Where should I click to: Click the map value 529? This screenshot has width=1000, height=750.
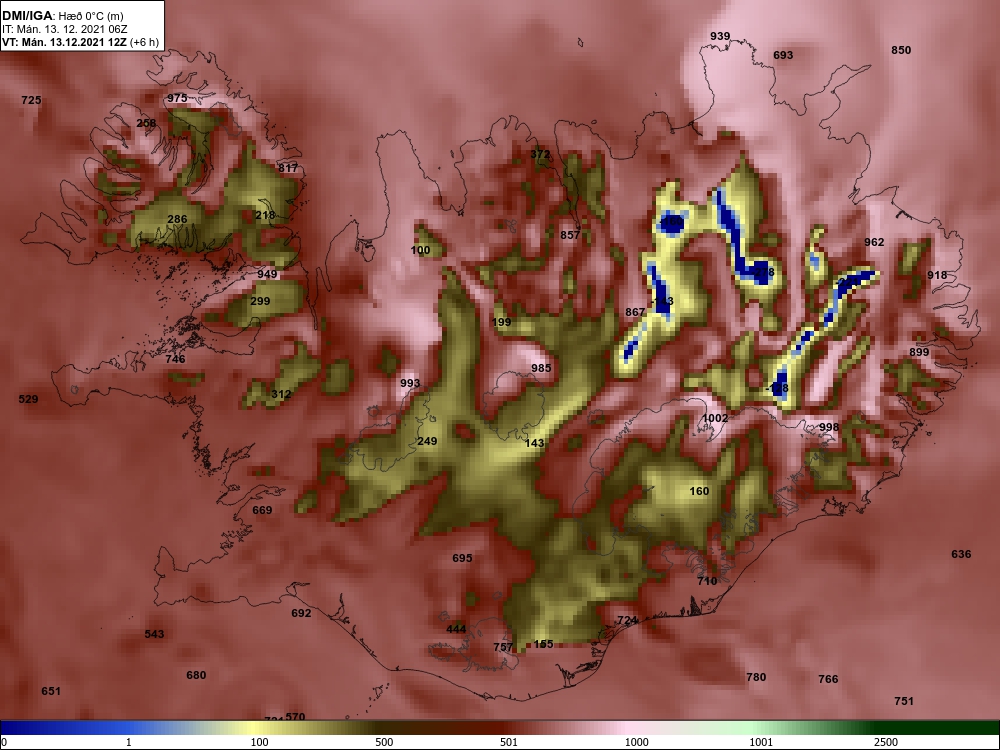[28, 399]
